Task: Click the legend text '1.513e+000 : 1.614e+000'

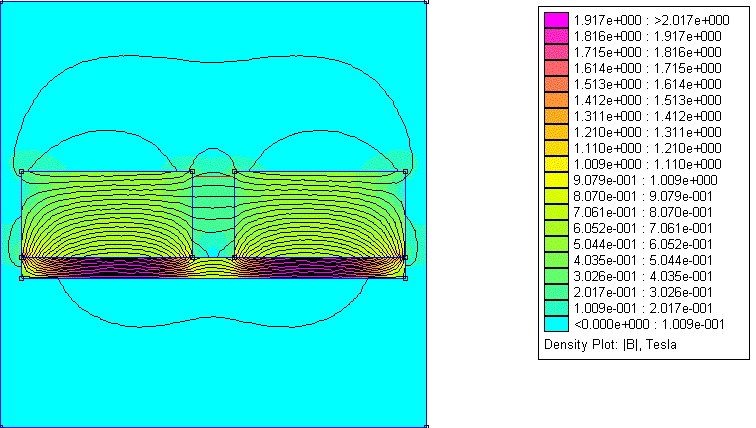Action: coord(648,84)
